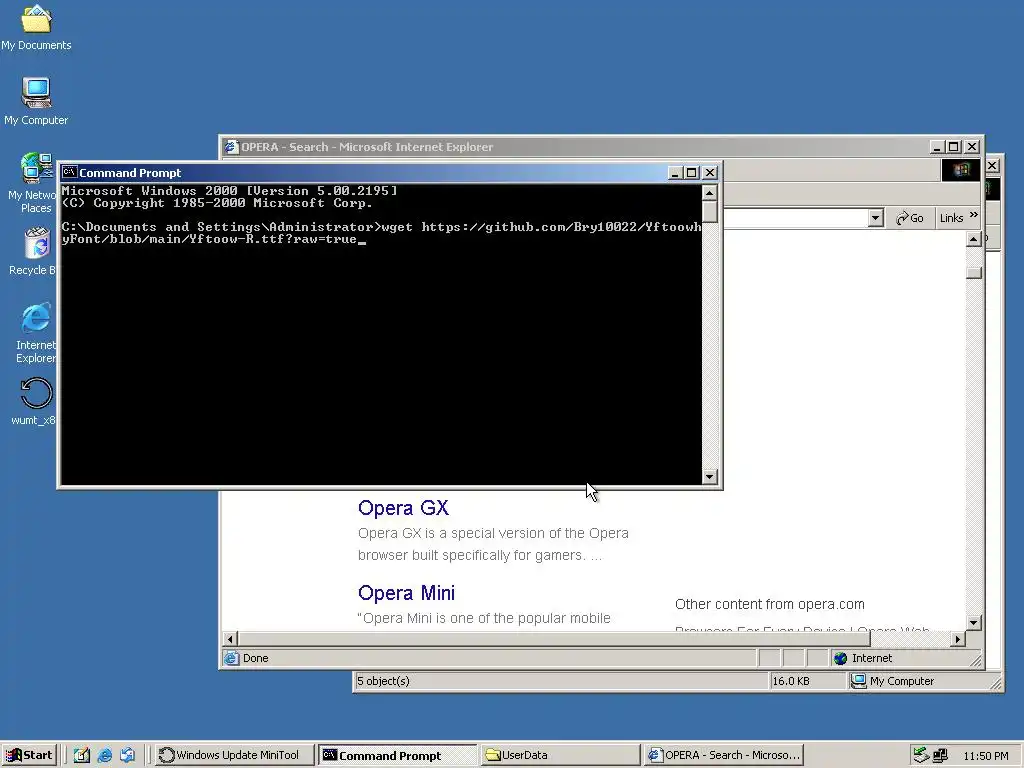
Task: Close the background Explorer folder window
Action: tap(993, 166)
